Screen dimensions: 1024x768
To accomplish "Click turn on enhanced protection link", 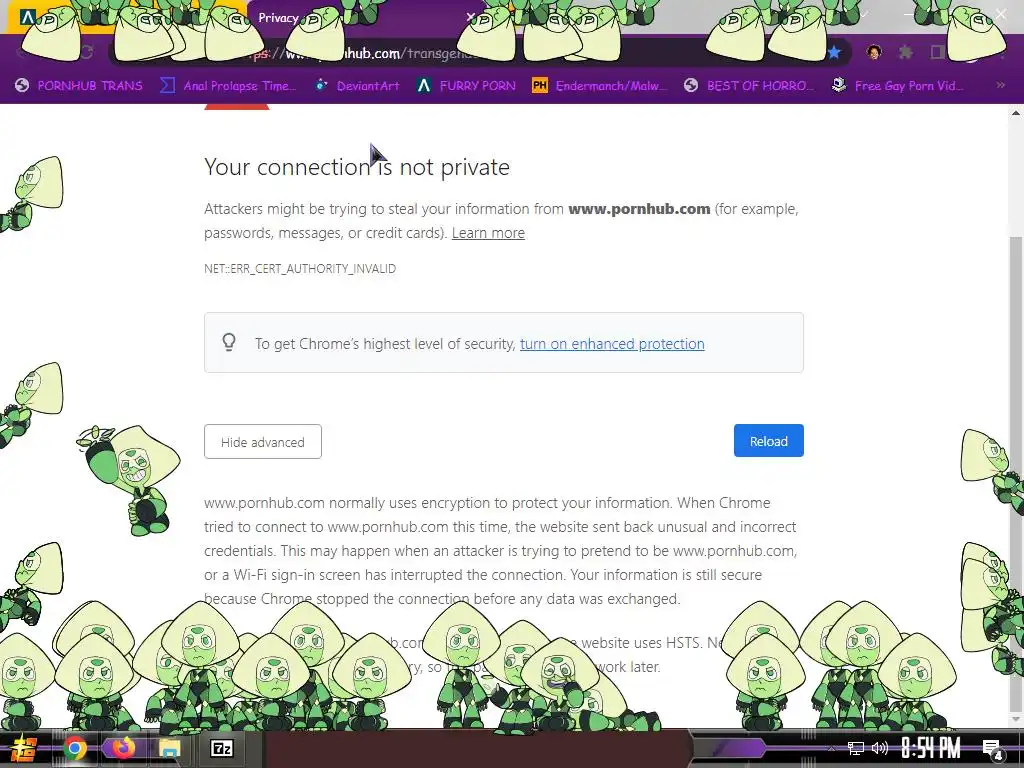I will pos(612,344).
